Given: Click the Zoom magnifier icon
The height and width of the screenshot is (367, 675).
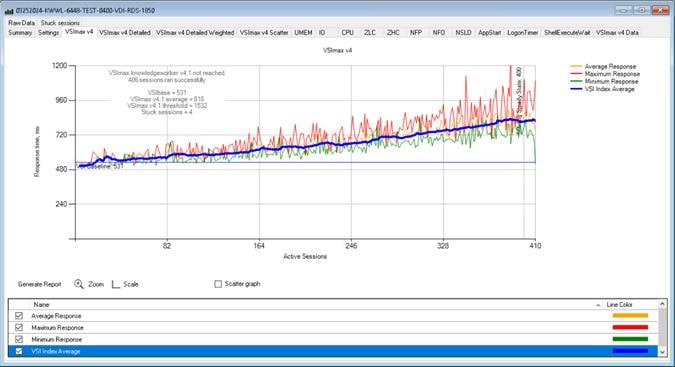Looking at the screenshot, I should tap(78, 284).
